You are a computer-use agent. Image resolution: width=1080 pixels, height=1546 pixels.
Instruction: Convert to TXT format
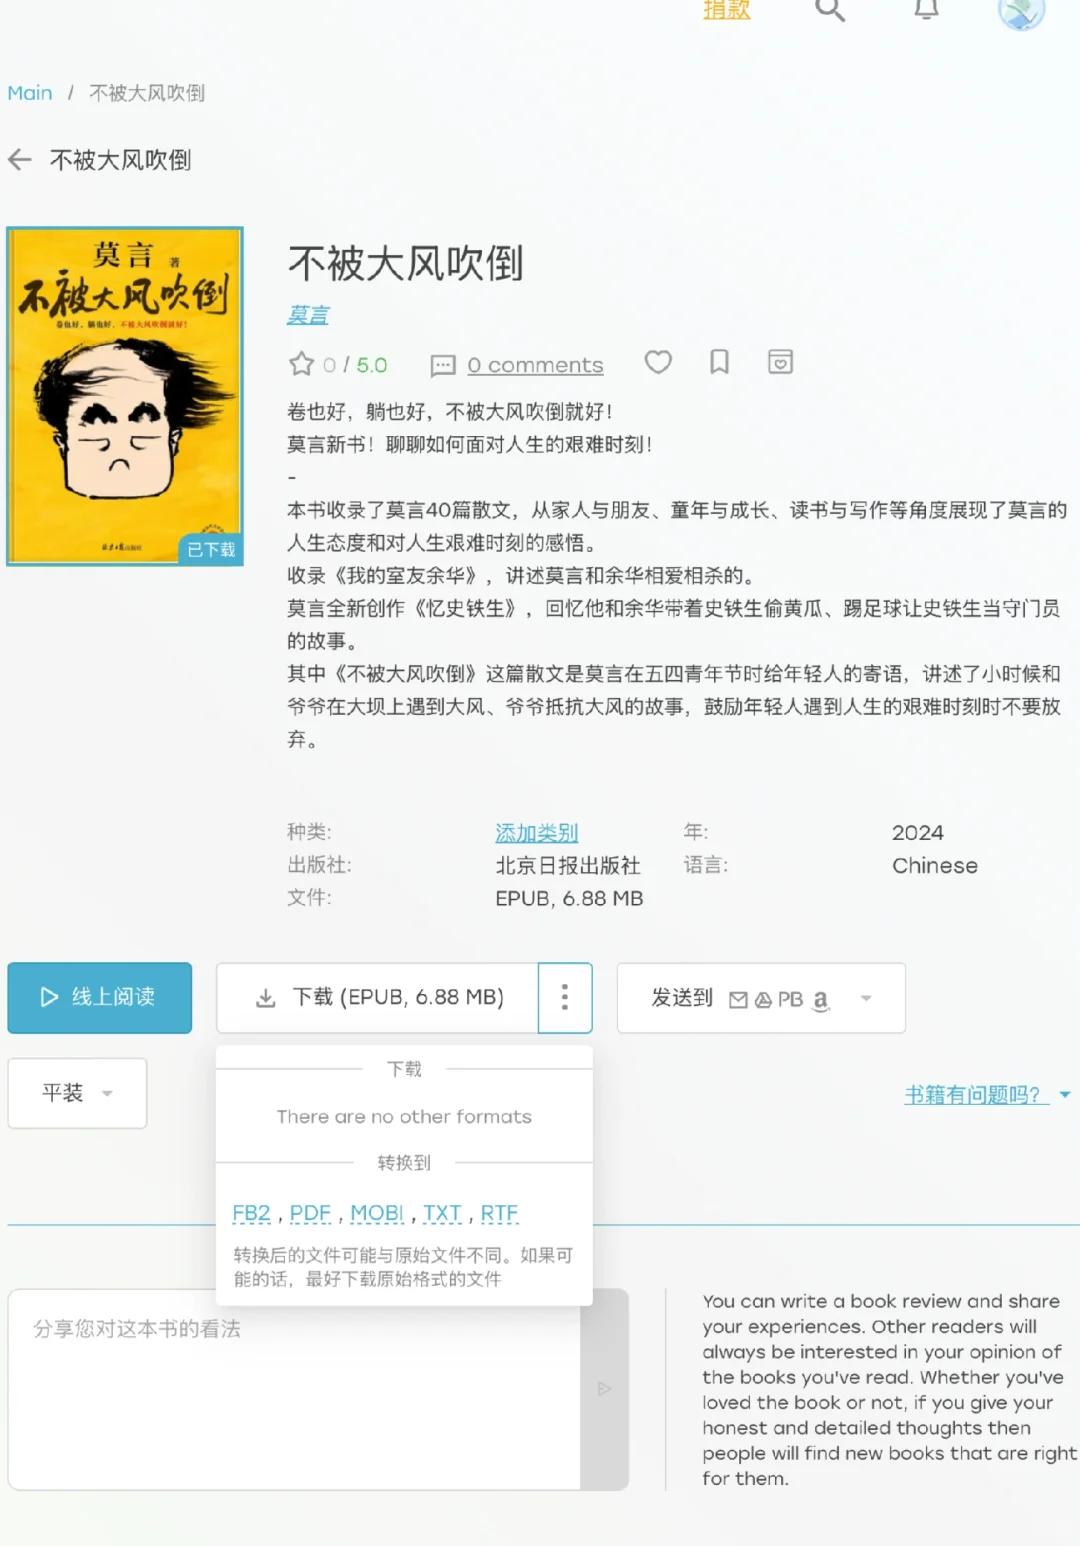442,1213
